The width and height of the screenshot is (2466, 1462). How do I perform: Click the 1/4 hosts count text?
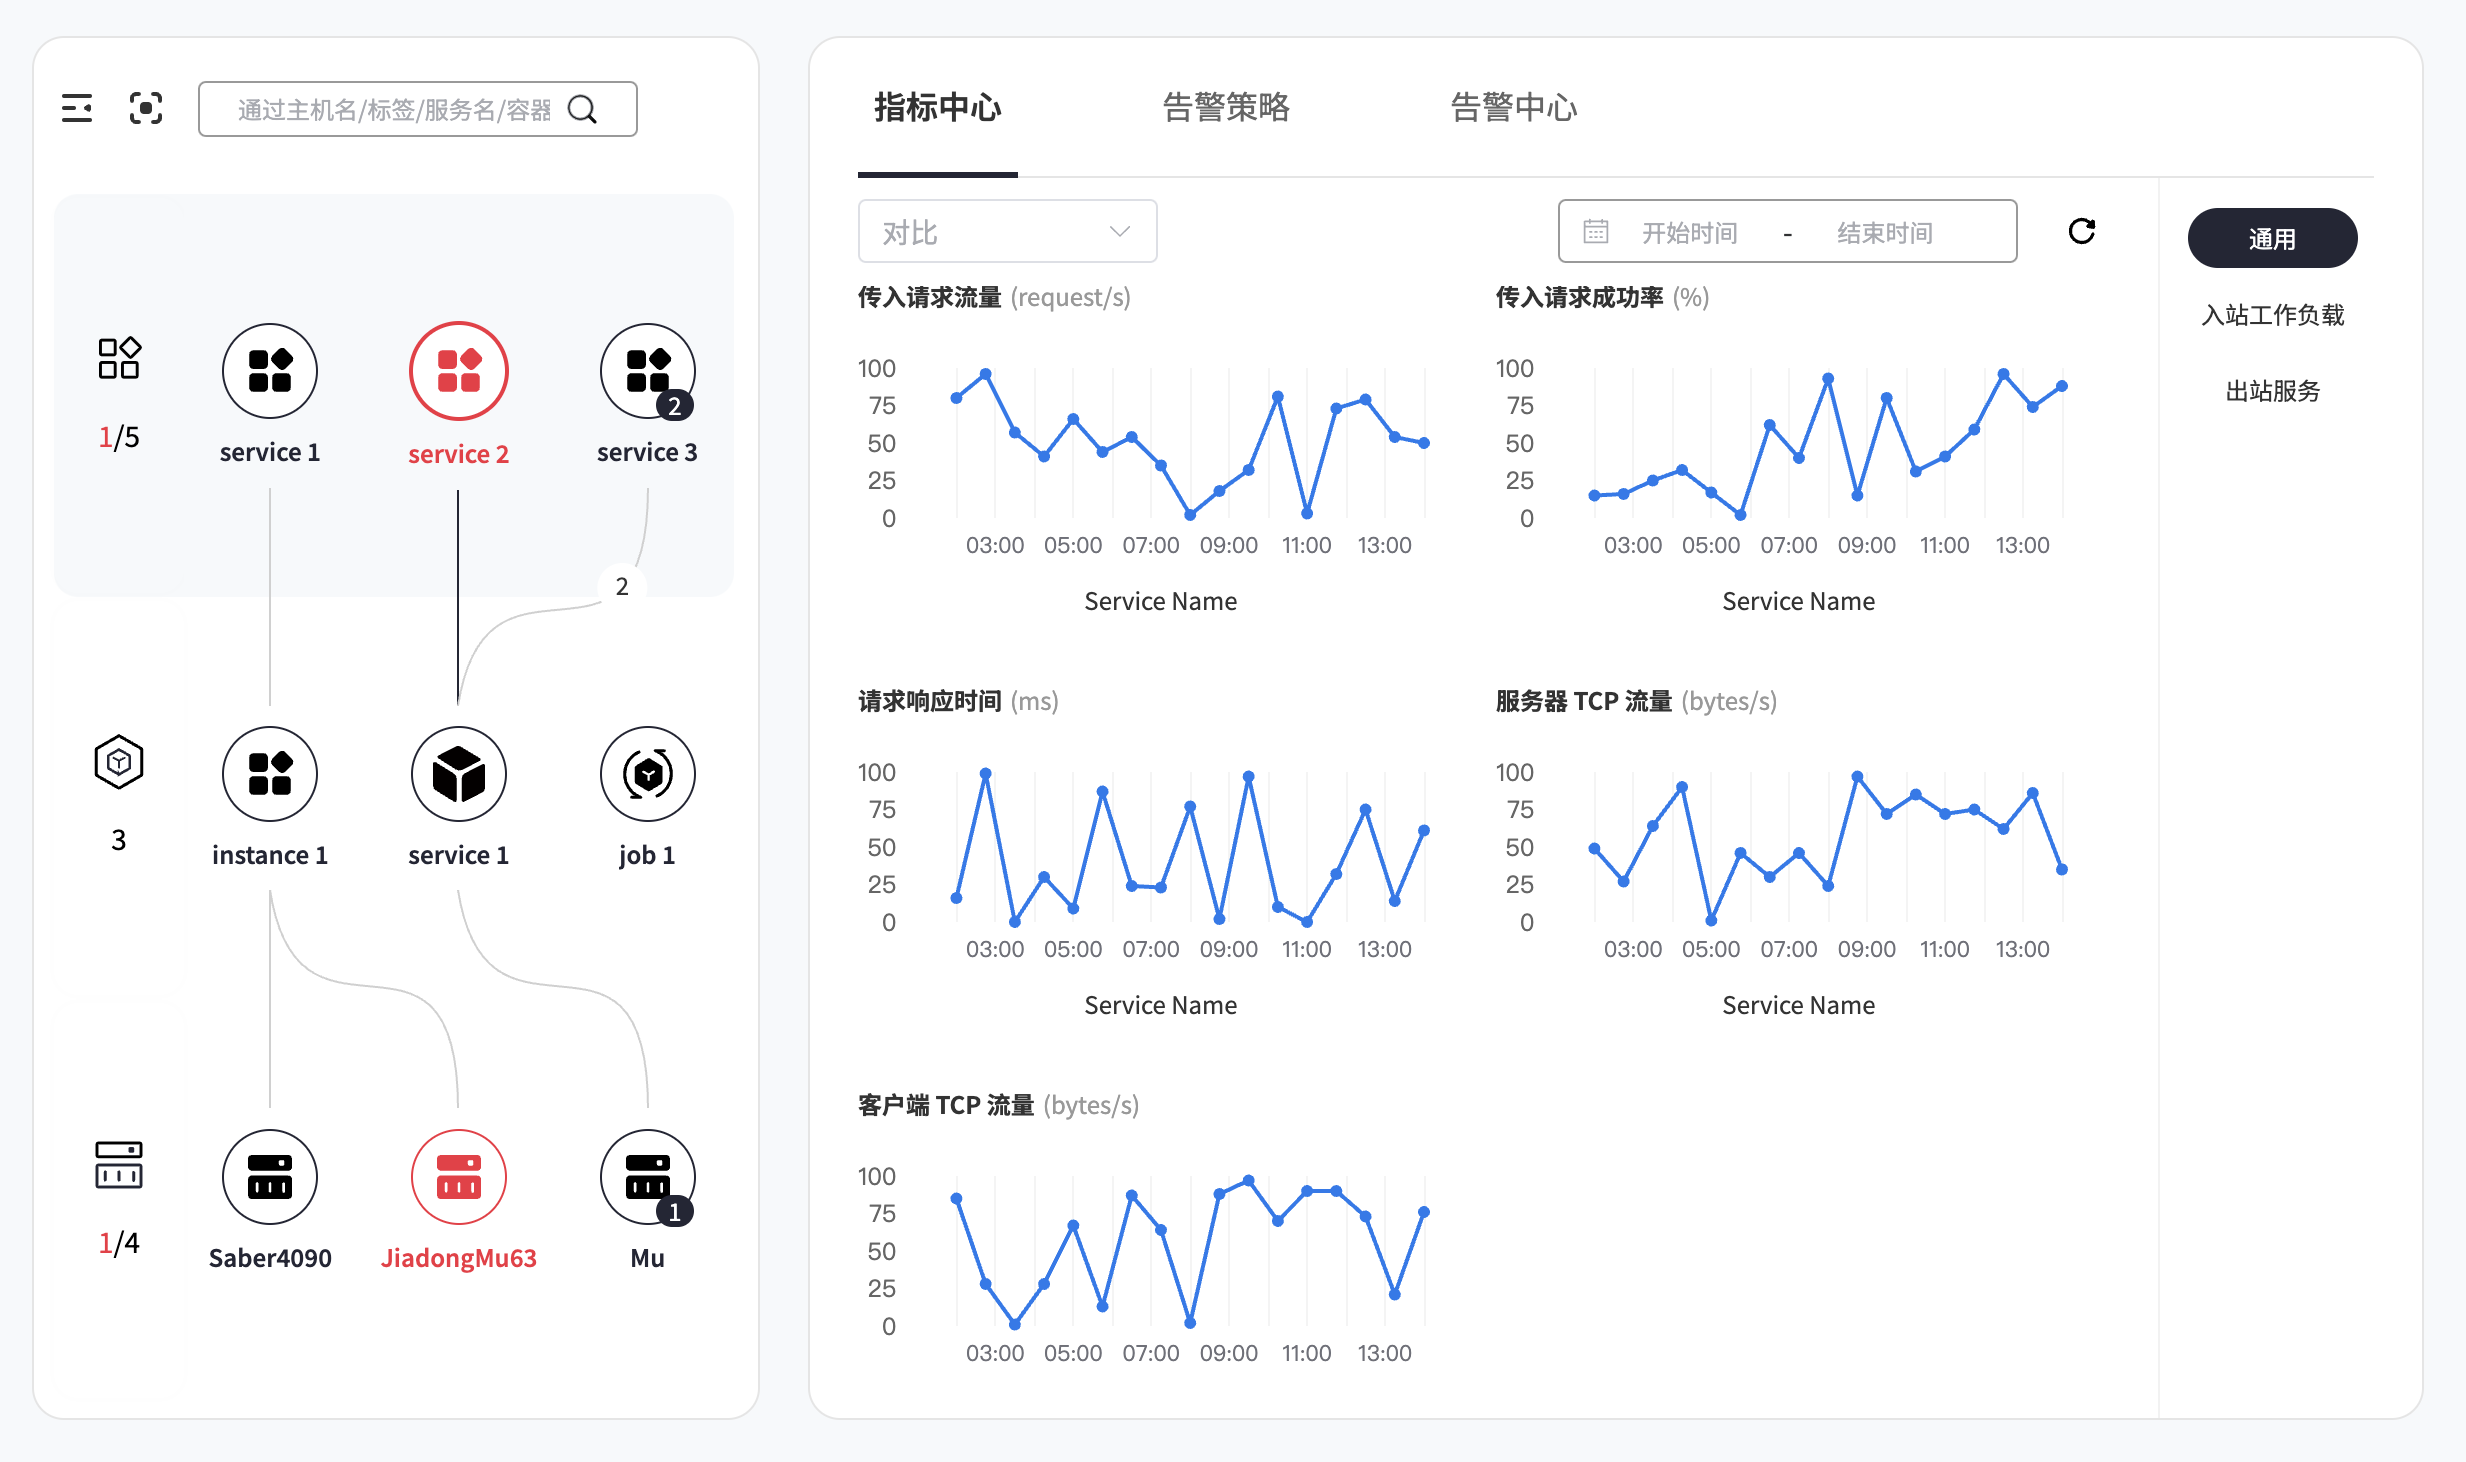click(x=119, y=1243)
